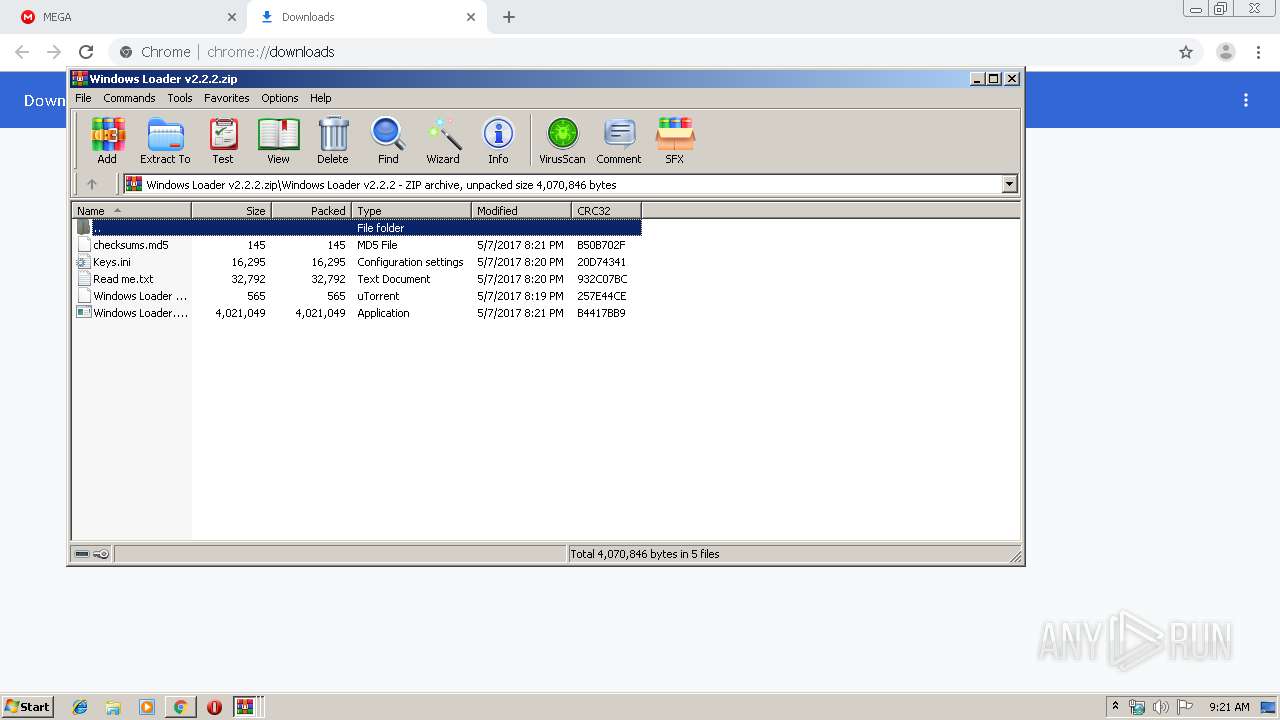Screen dimensions: 1280x720
Task: Open Internet Explorer from the taskbar
Action: pyautogui.click(x=80, y=707)
